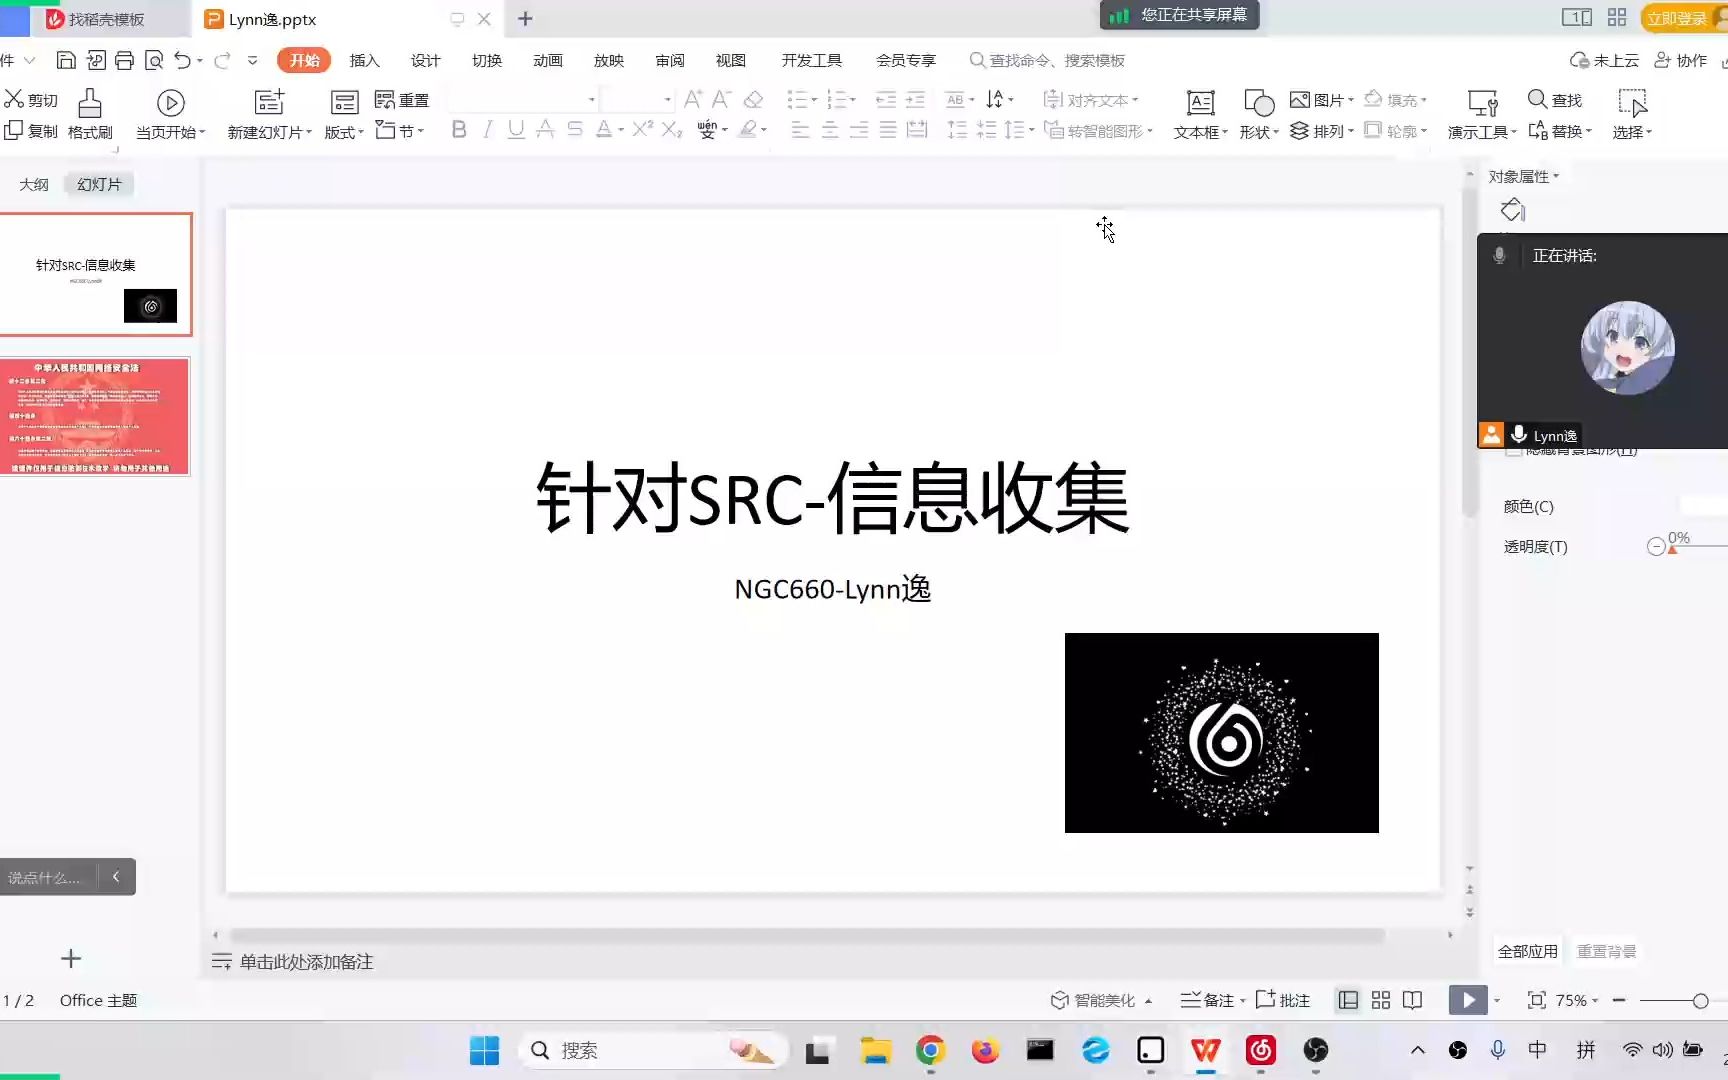The height and width of the screenshot is (1080, 1728).
Task: Open File Explorer from the taskbar
Action: (x=875, y=1050)
